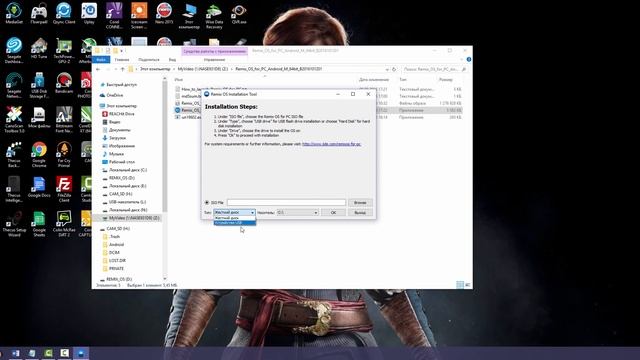
Task: Select Этот компьютер in navigation pane
Action: click(x=122, y=106)
